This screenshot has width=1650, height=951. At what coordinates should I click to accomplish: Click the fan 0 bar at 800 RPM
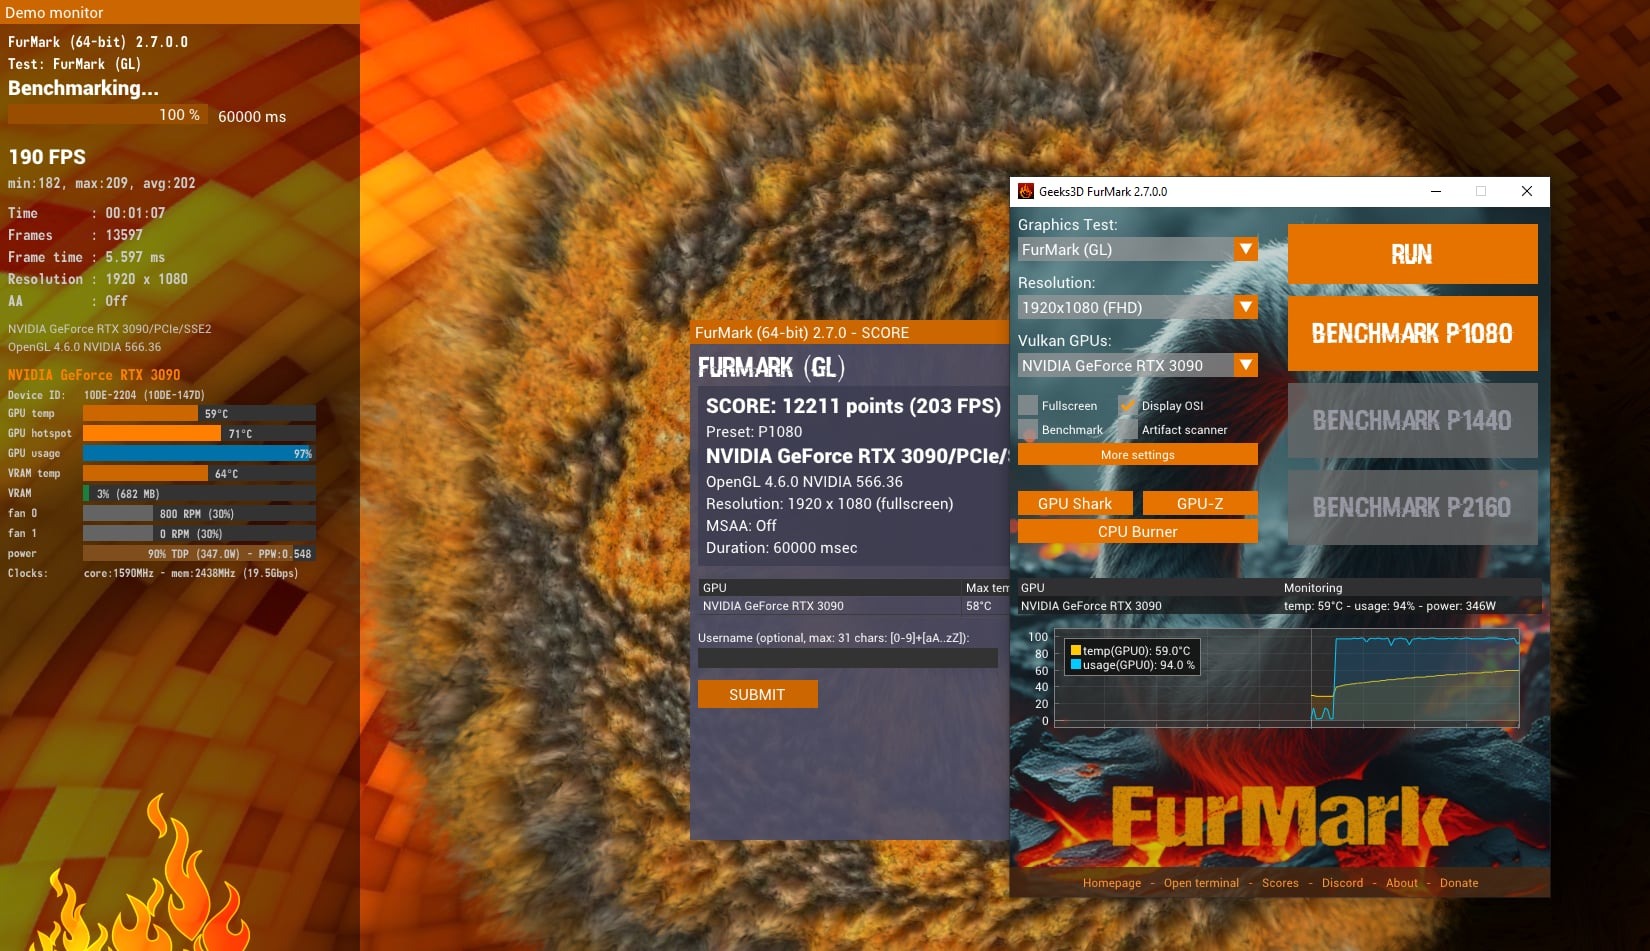coord(199,513)
